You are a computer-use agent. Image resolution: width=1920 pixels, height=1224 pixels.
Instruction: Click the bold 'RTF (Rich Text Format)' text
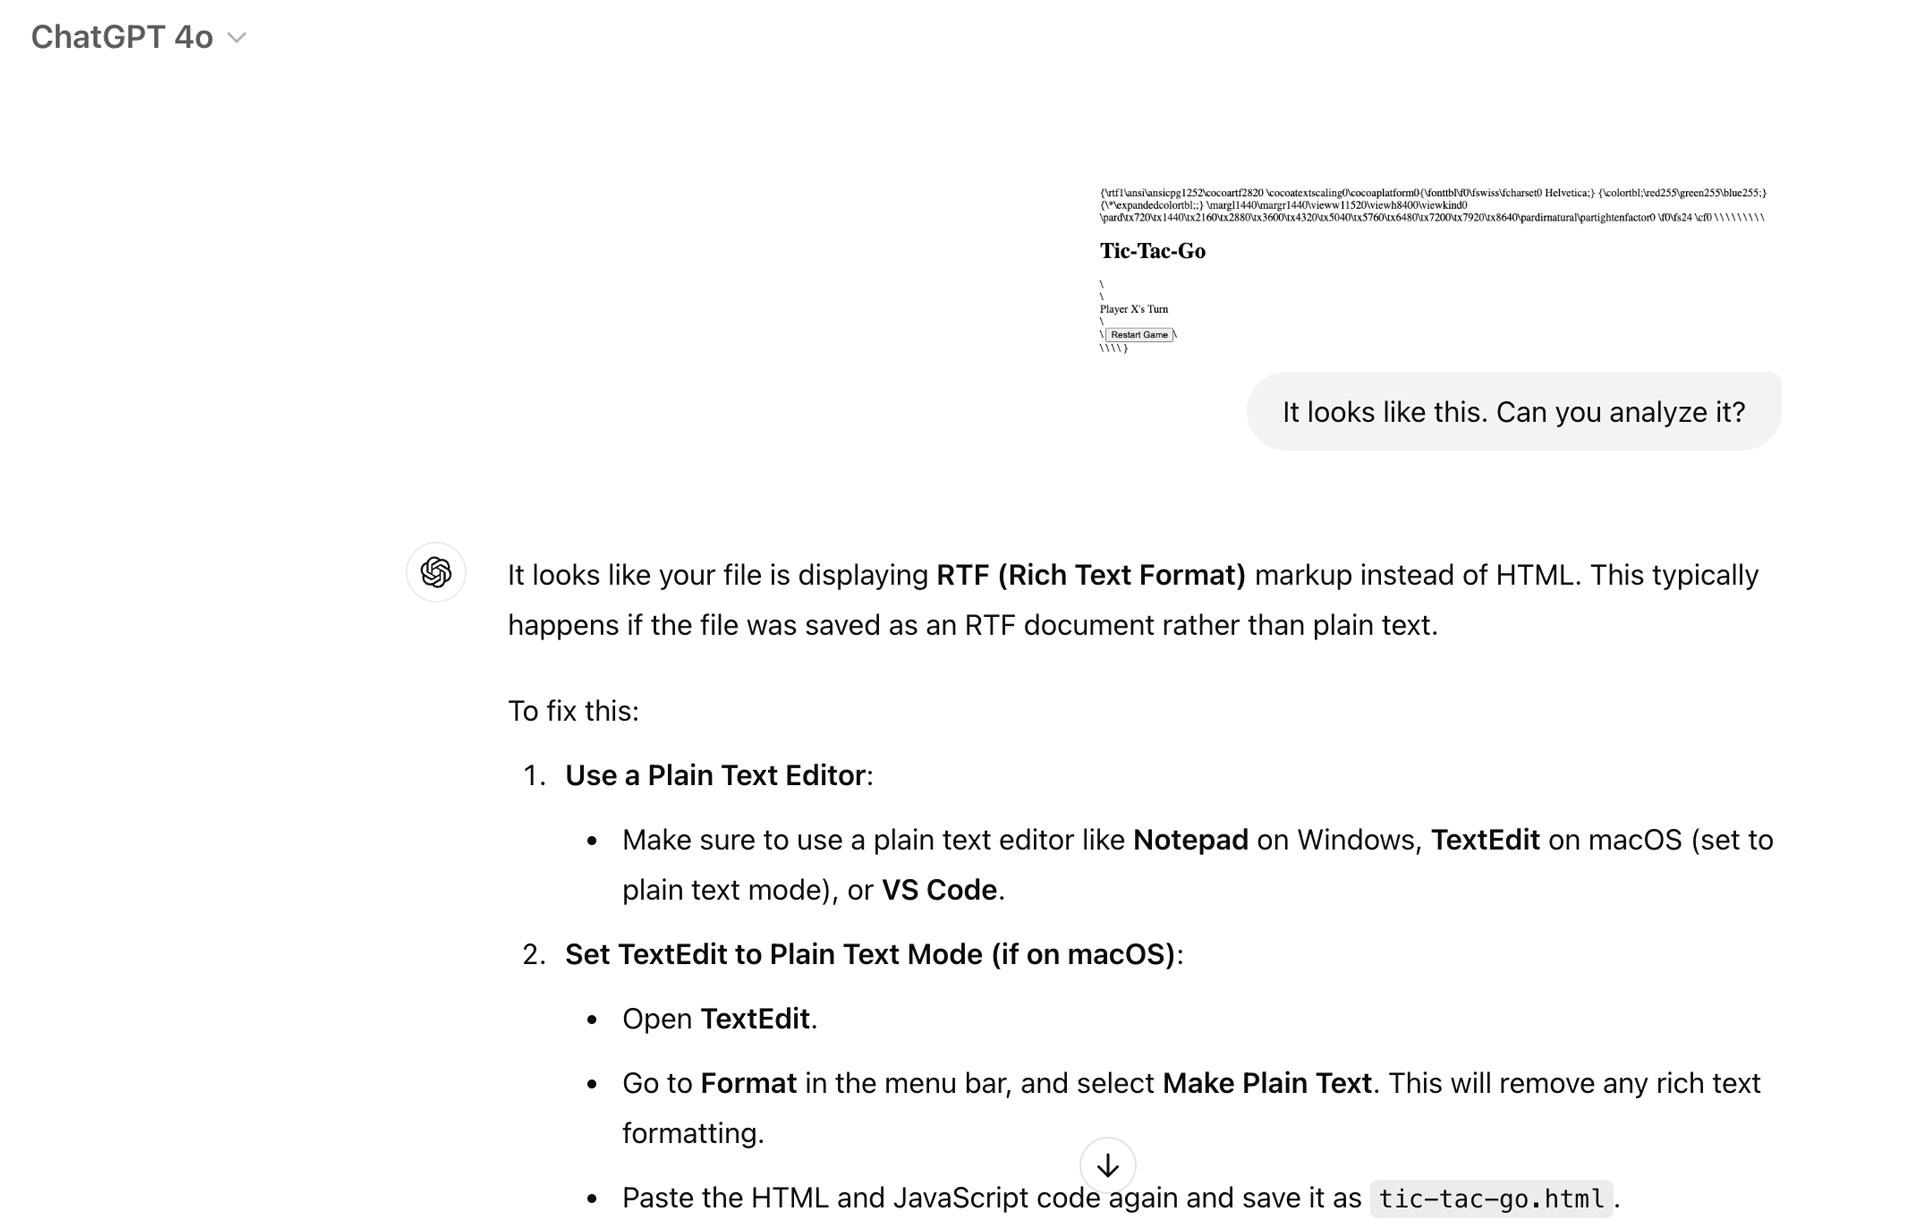pos(1090,575)
